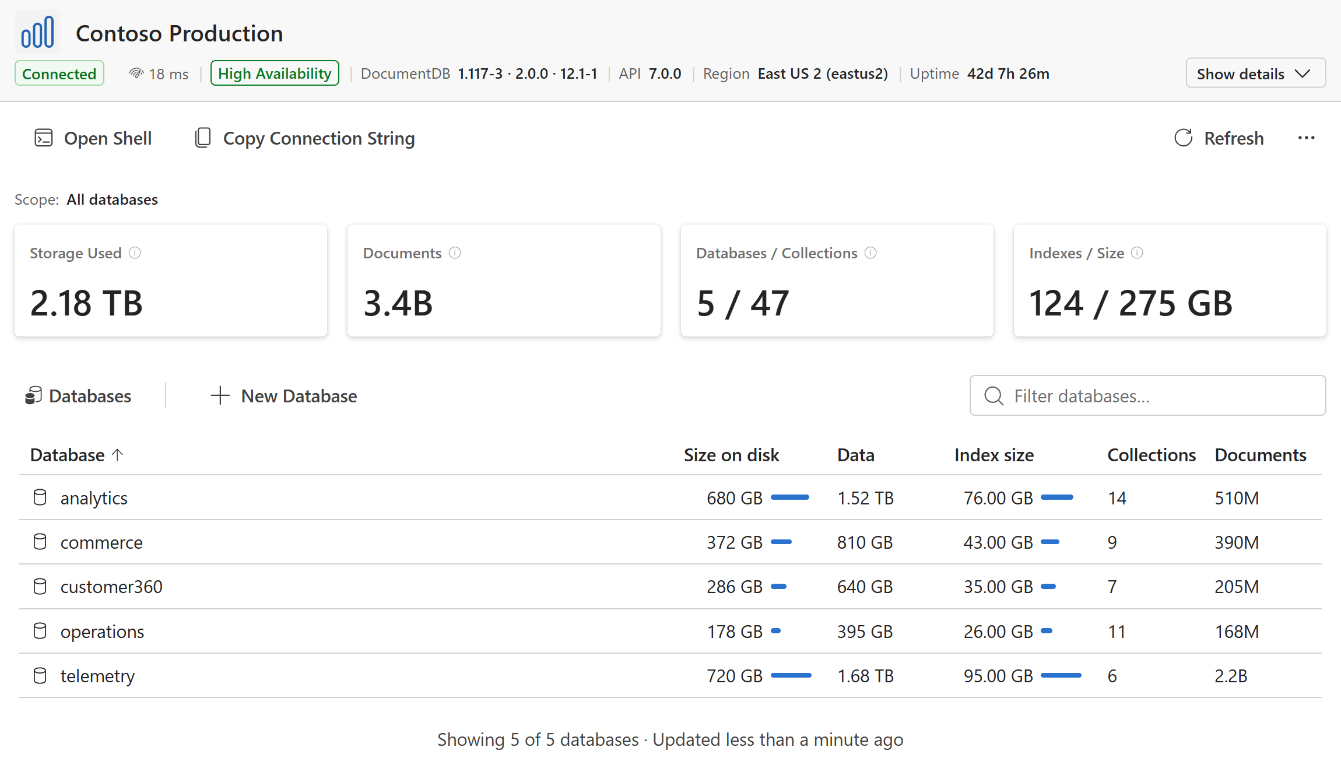Open the operations database name
Screen dimensions: 1341x768
click(102, 632)
